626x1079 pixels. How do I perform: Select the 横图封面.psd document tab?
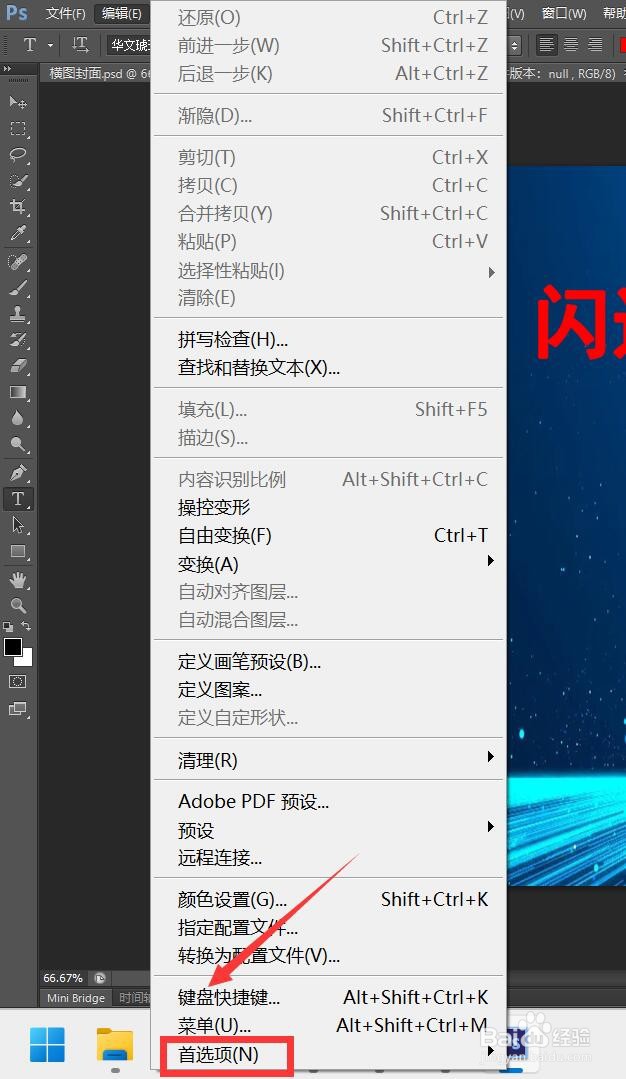(x=96, y=73)
